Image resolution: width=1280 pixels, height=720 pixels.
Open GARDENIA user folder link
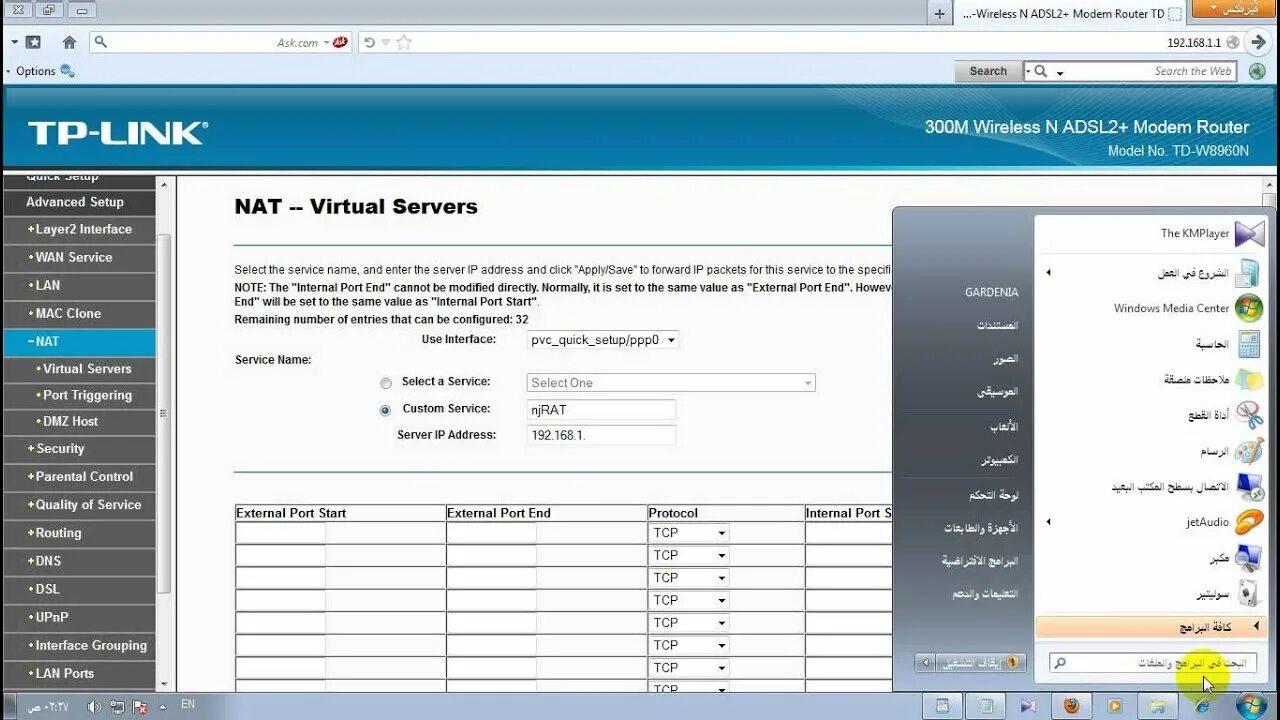pos(992,293)
